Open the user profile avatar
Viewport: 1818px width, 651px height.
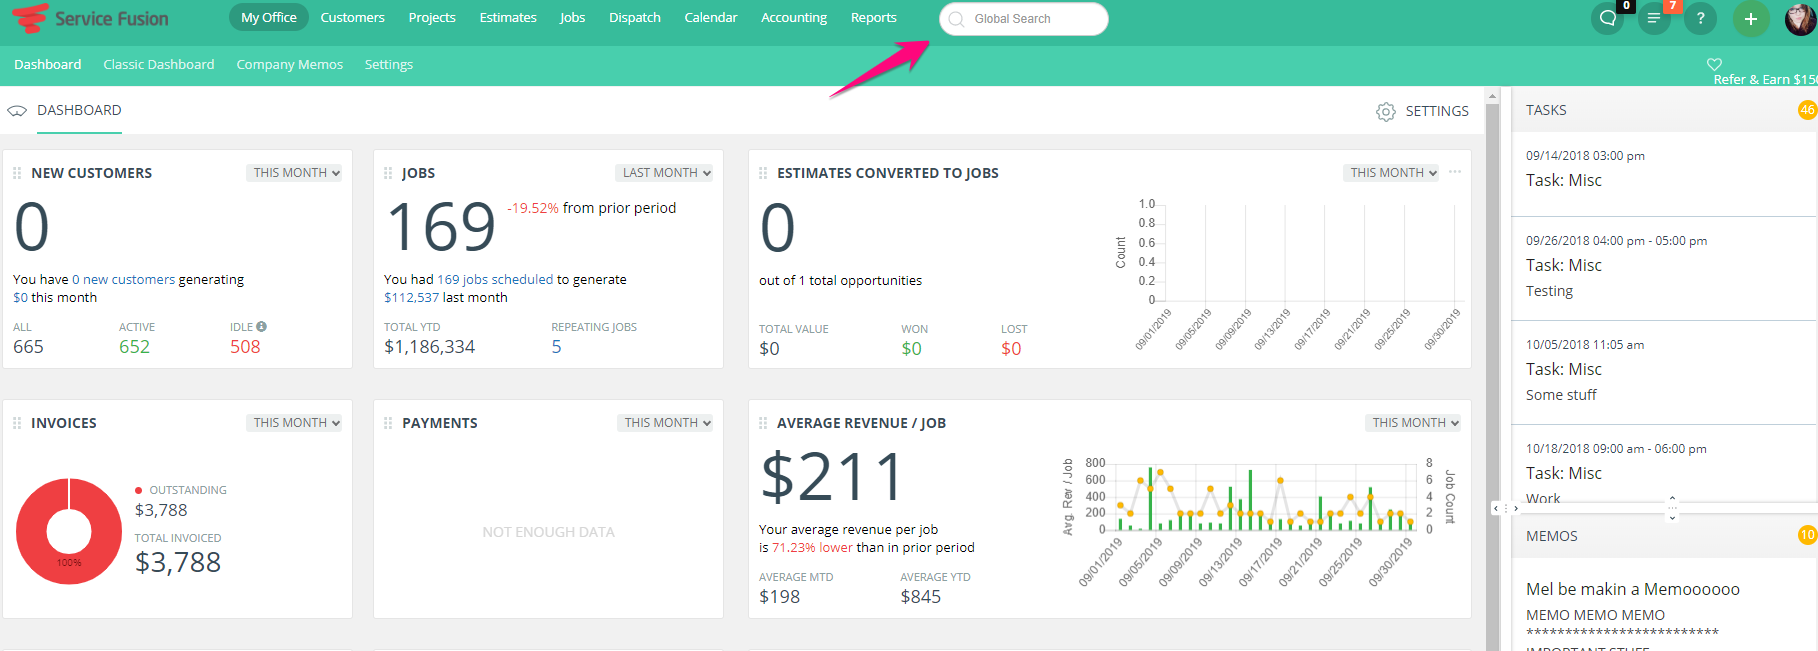click(x=1801, y=18)
